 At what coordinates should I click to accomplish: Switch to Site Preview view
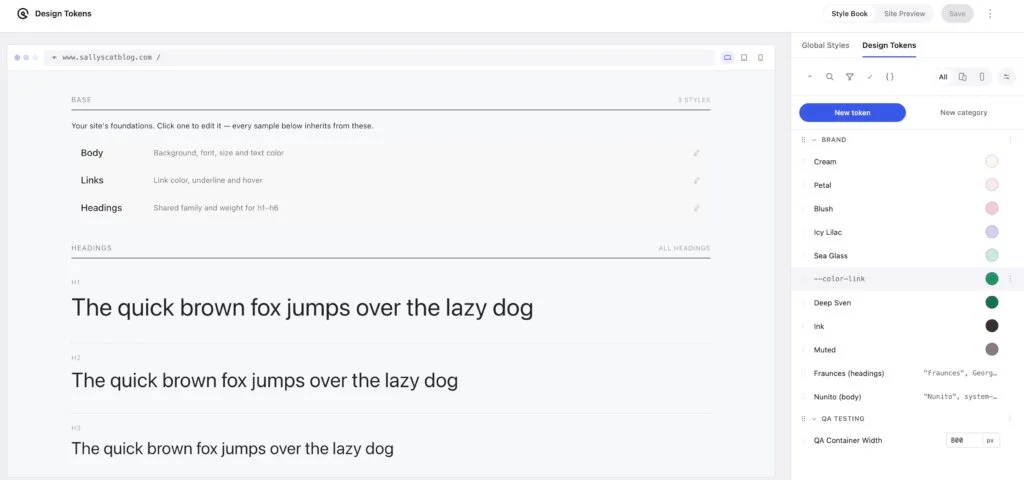click(x=904, y=14)
